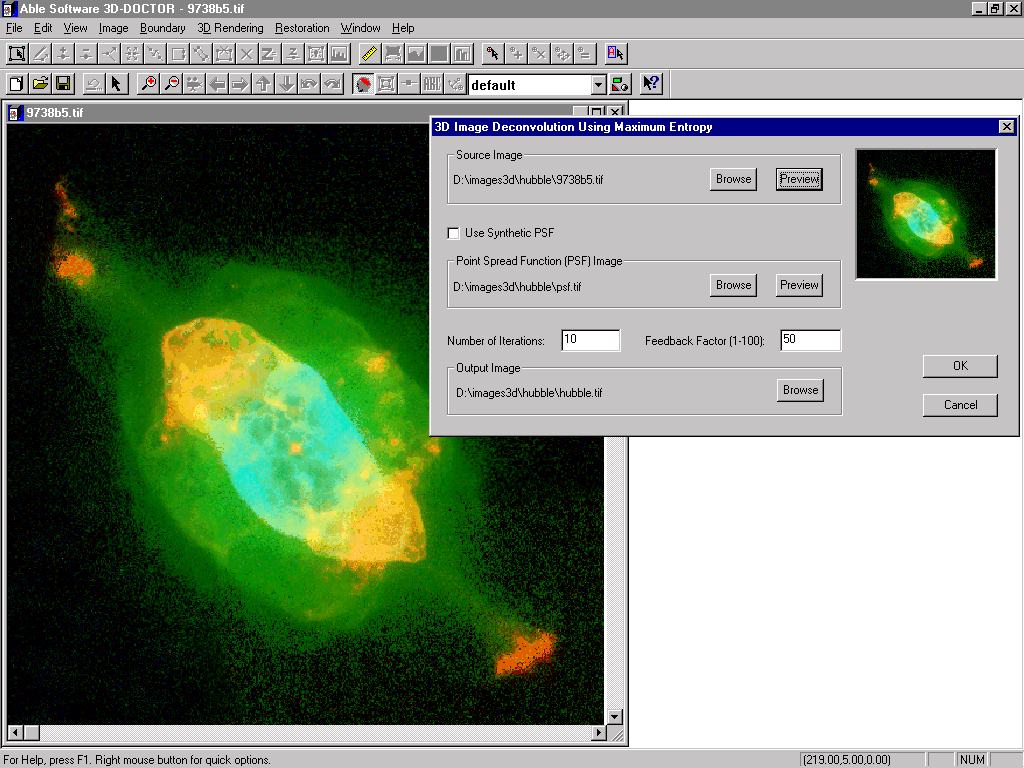Browse for the PSF image file
Screen dimensions: 1024x768
click(733, 285)
